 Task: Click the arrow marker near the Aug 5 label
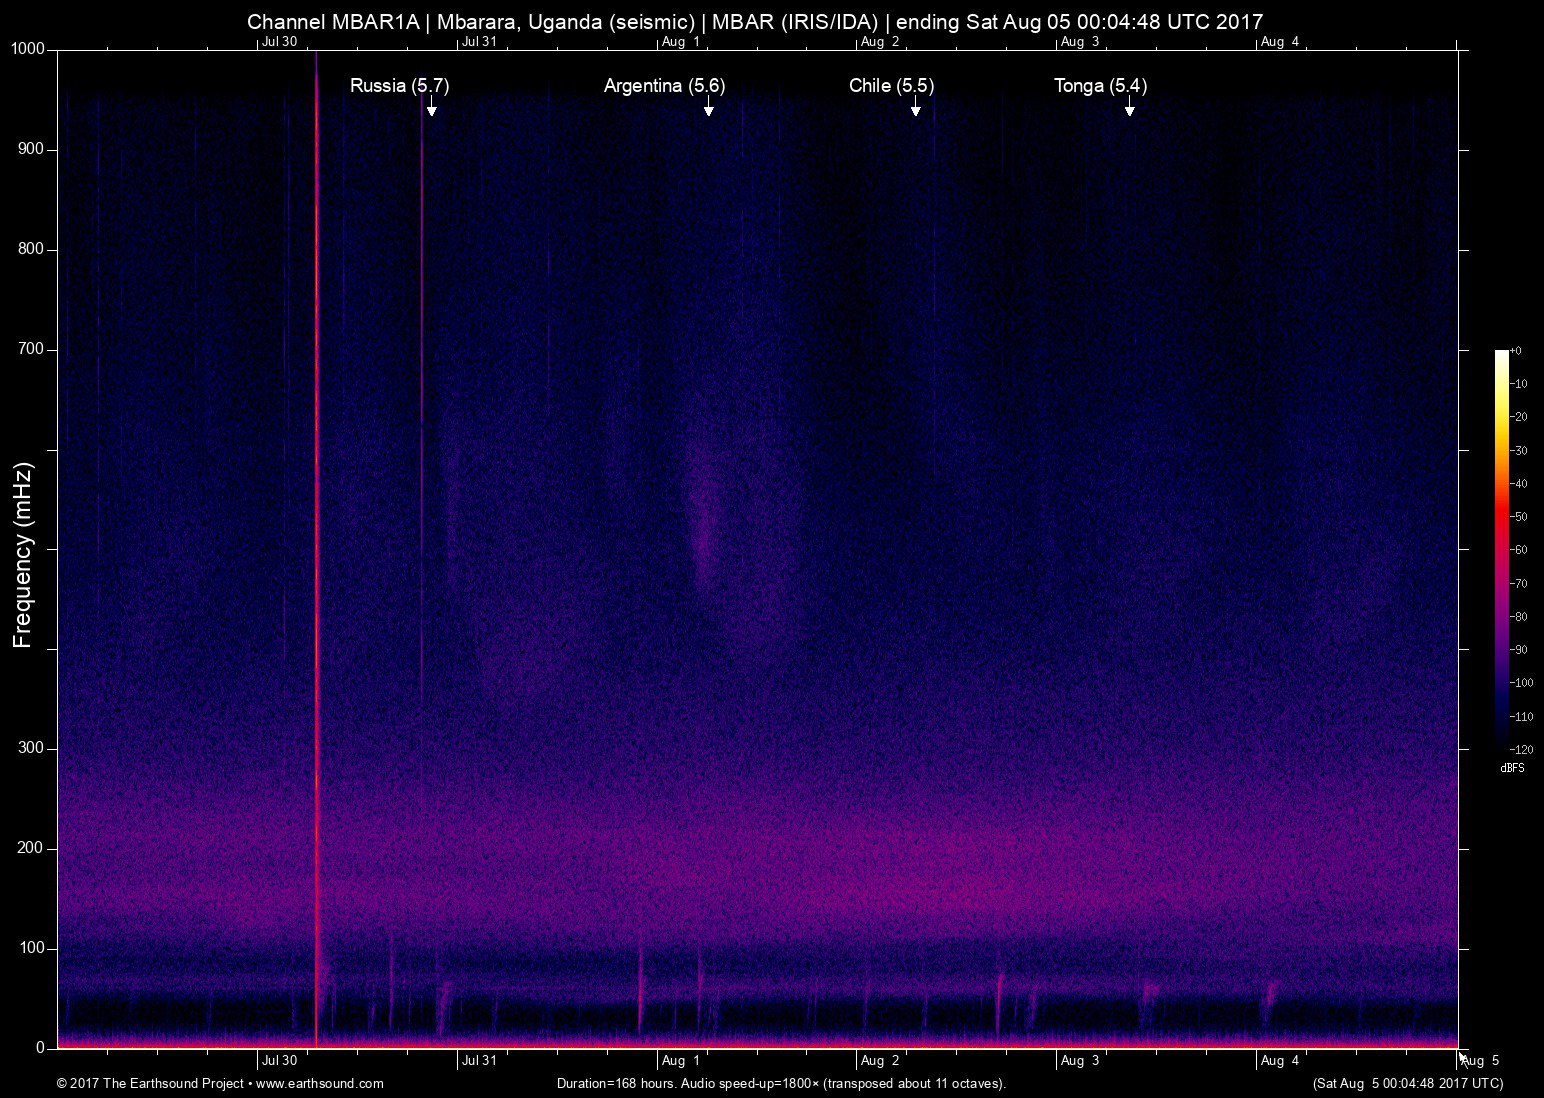1462,1058
